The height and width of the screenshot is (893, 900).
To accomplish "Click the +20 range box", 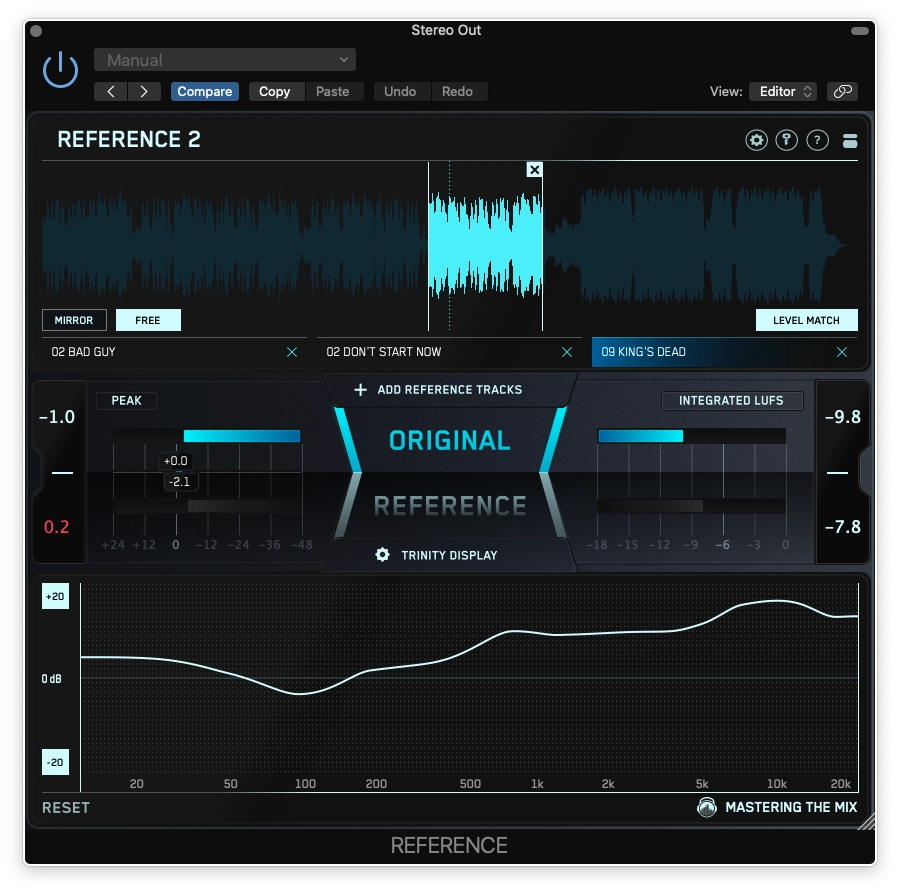I will (x=55, y=596).
